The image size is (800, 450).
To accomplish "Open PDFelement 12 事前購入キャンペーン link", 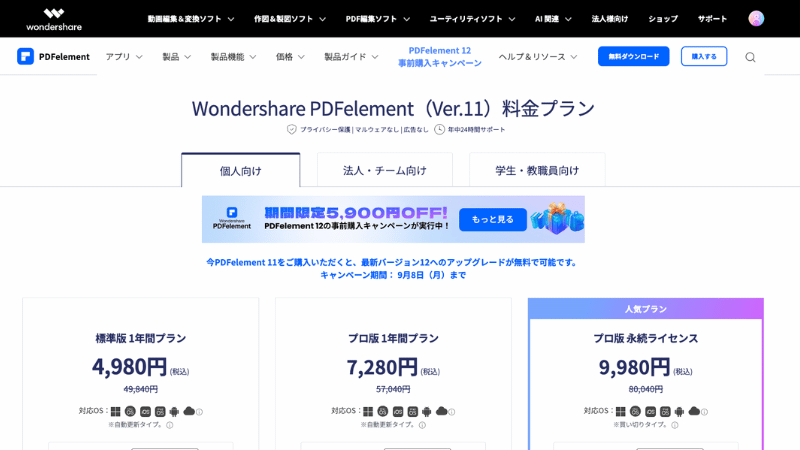I will (440, 57).
